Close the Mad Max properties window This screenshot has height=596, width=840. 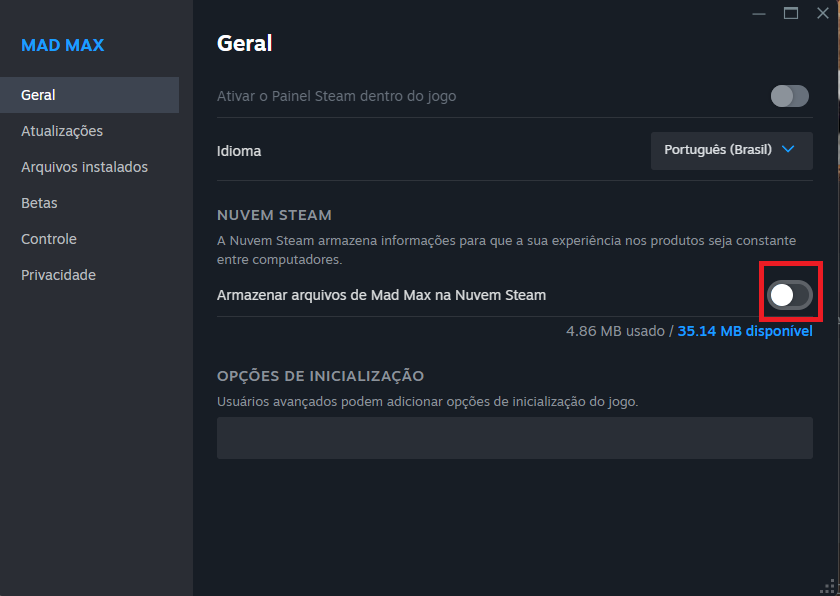(823, 13)
